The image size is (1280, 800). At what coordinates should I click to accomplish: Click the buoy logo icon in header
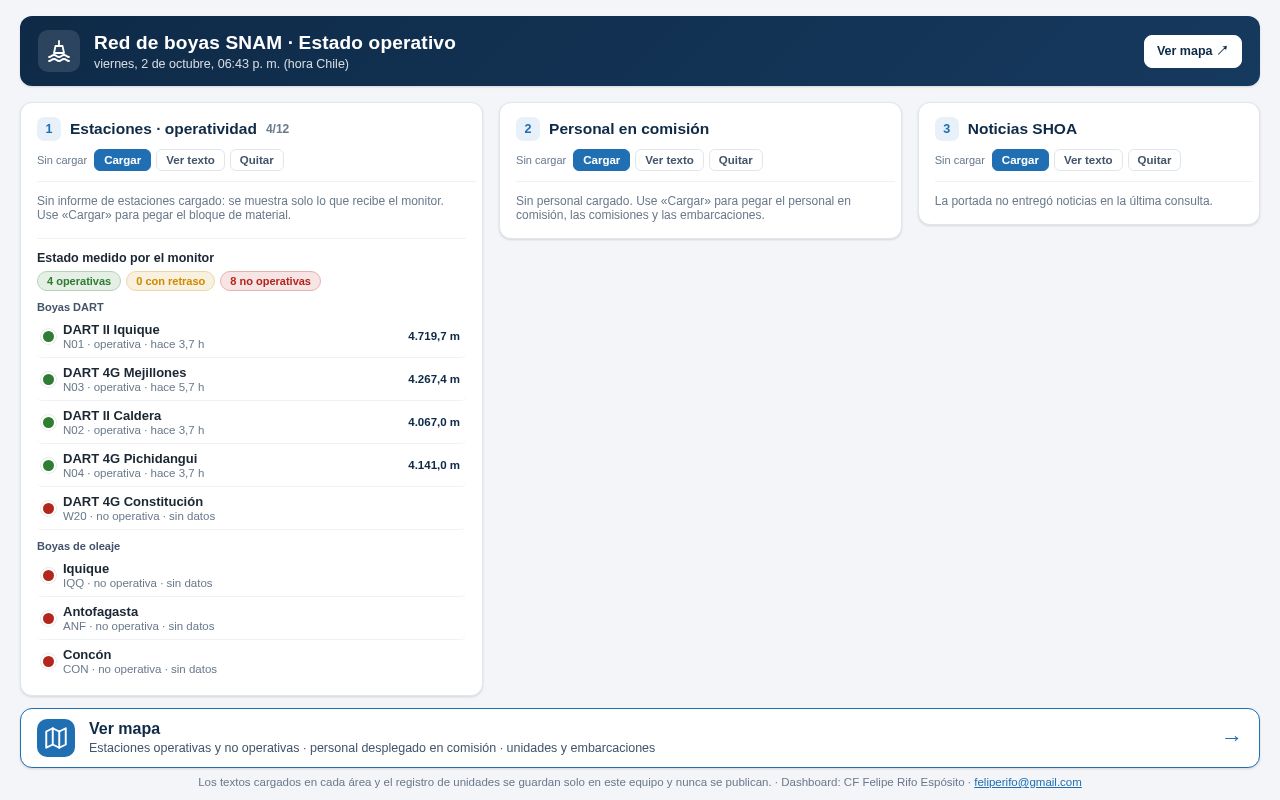[x=59, y=51]
